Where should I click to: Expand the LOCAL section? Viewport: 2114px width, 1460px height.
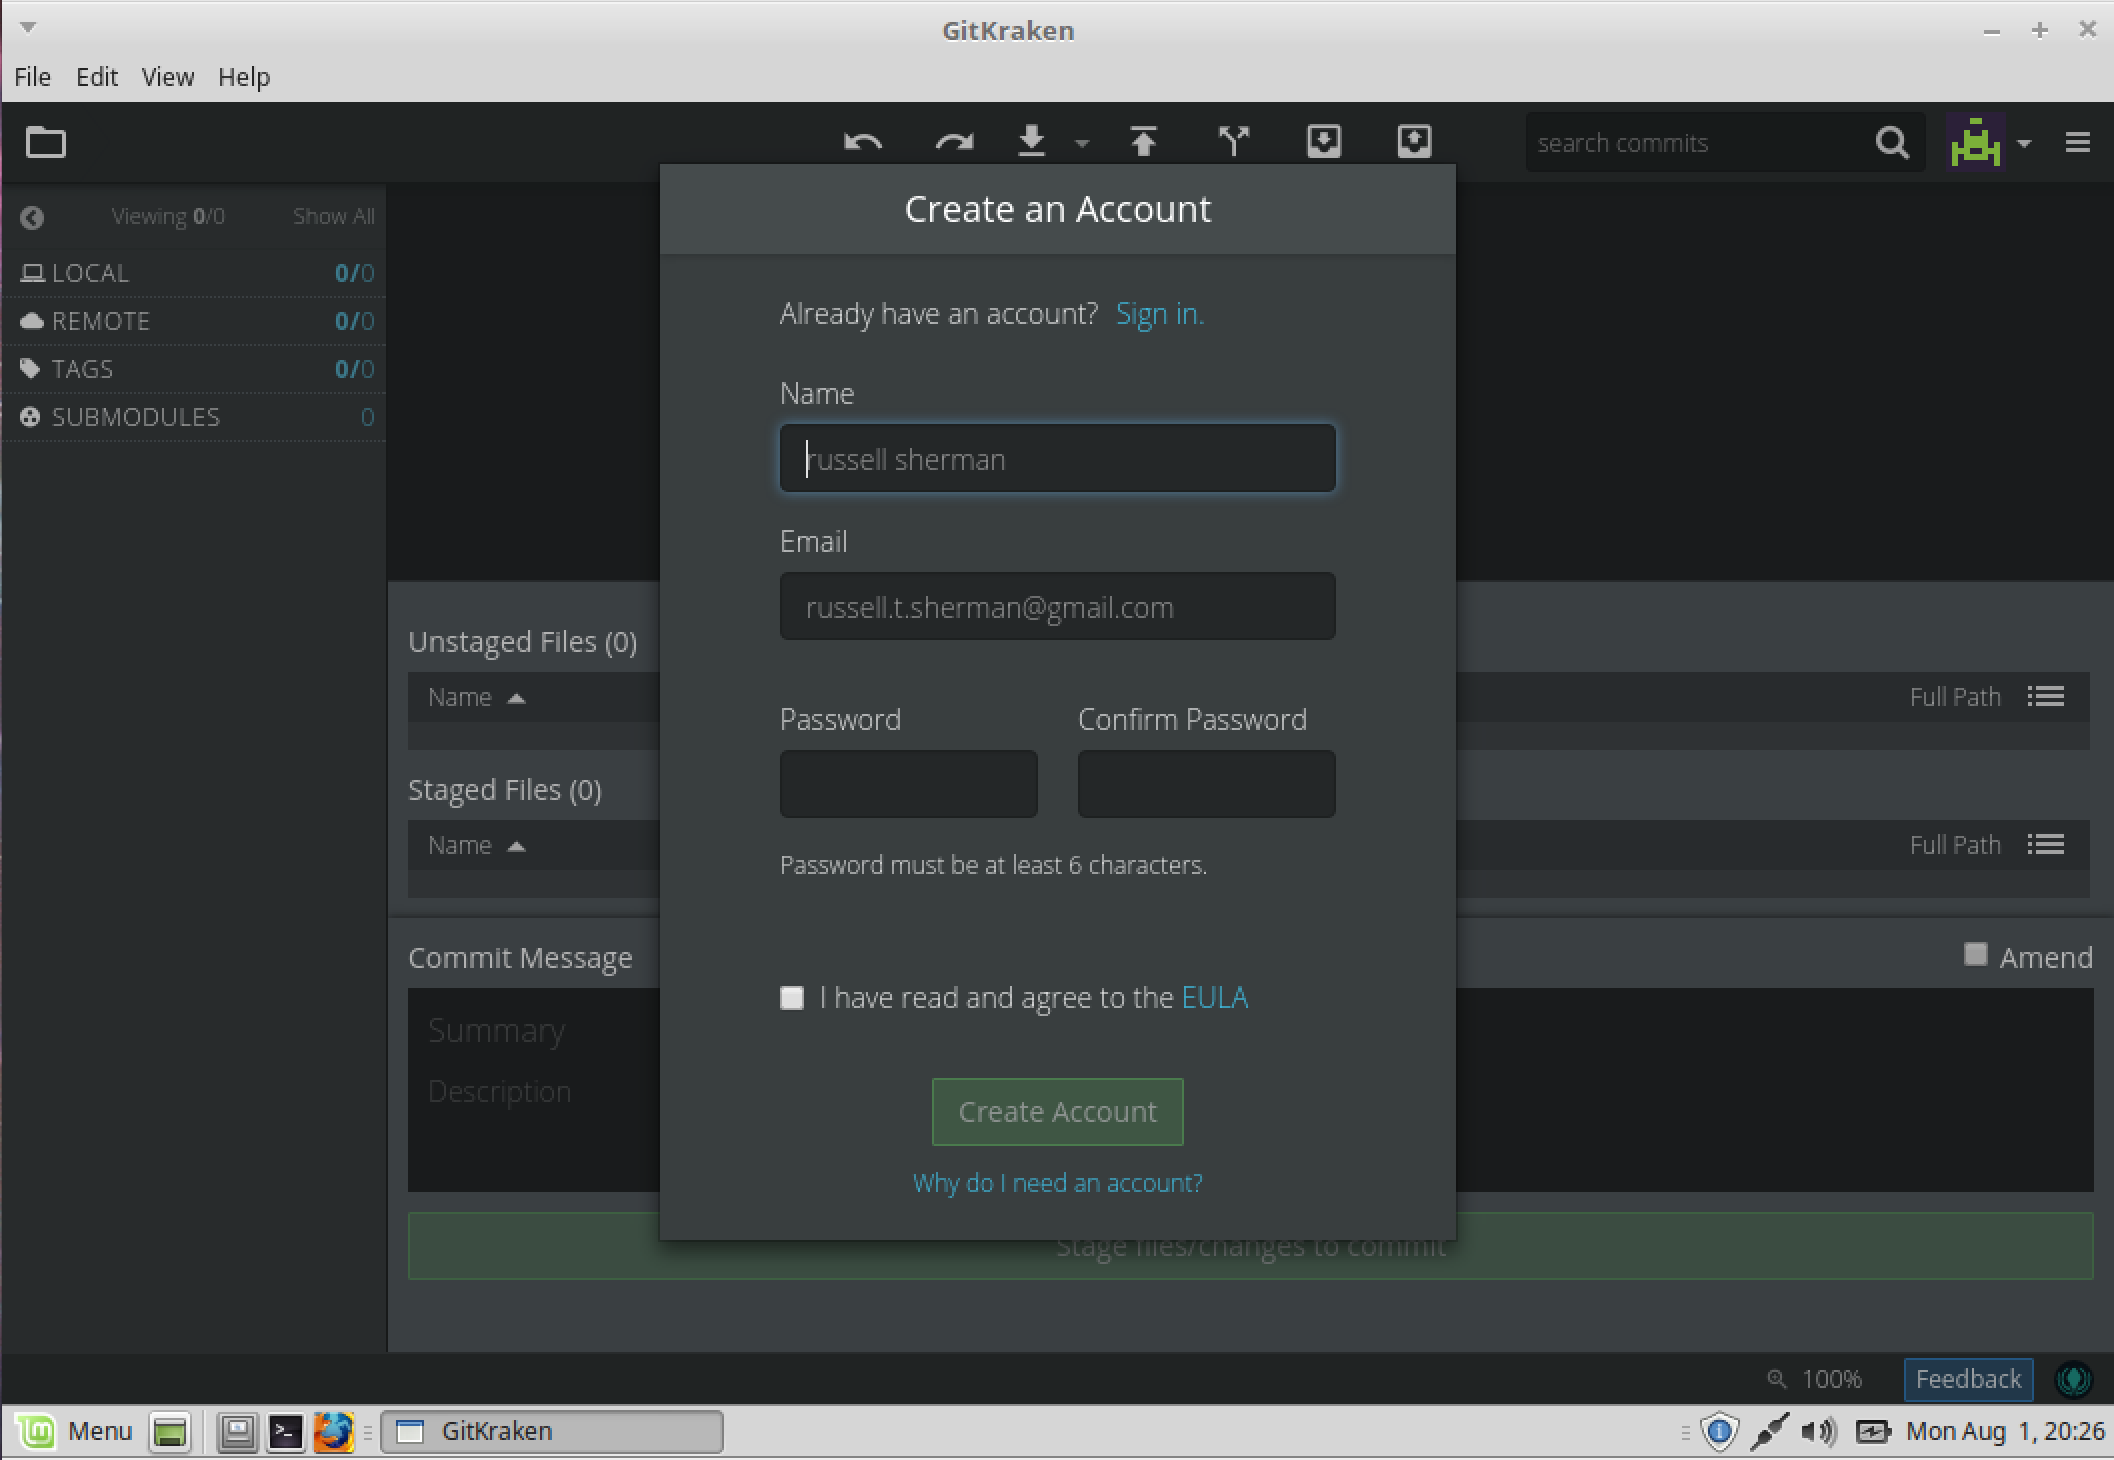click(195, 273)
